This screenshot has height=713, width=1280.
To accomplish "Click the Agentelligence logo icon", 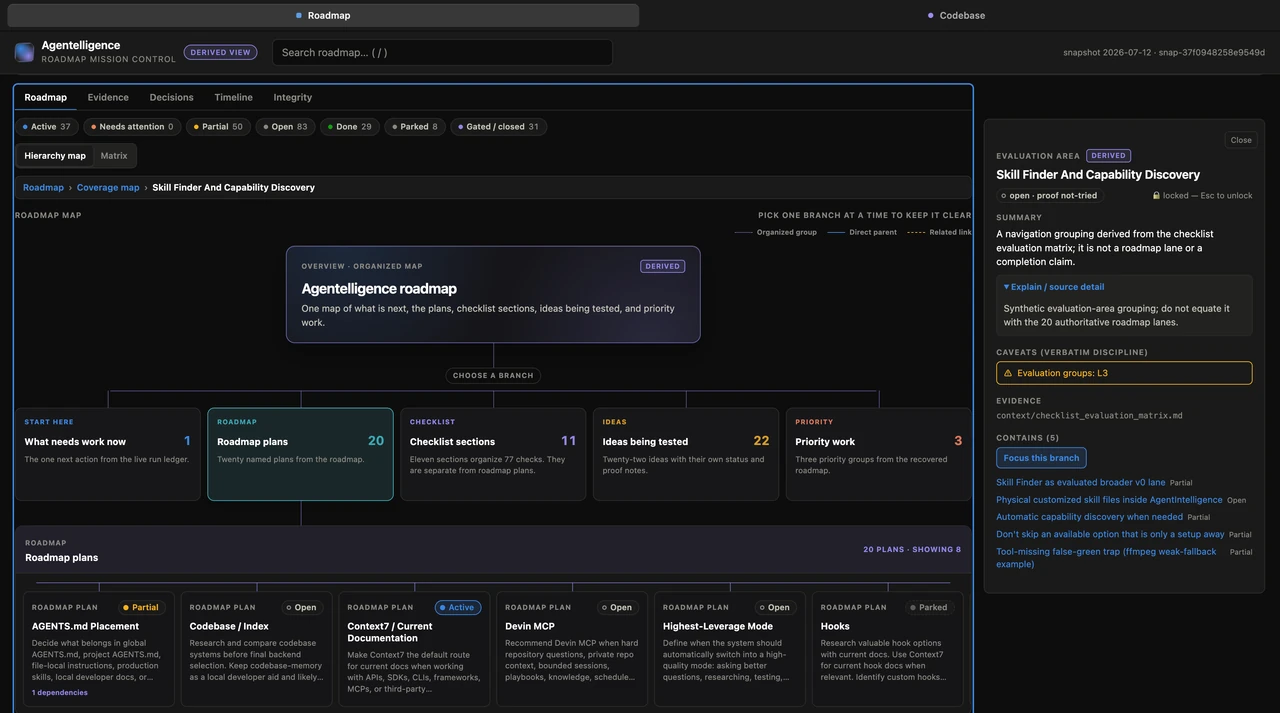I will (x=24, y=52).
